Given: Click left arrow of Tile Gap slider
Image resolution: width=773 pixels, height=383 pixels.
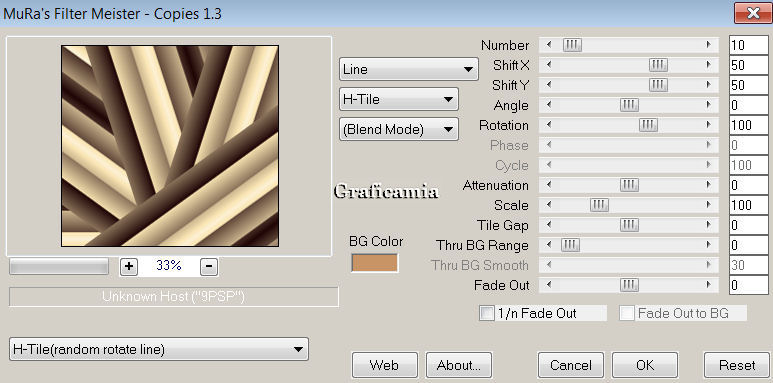Looking at the screenshot, I should click(x=549, y=225).
